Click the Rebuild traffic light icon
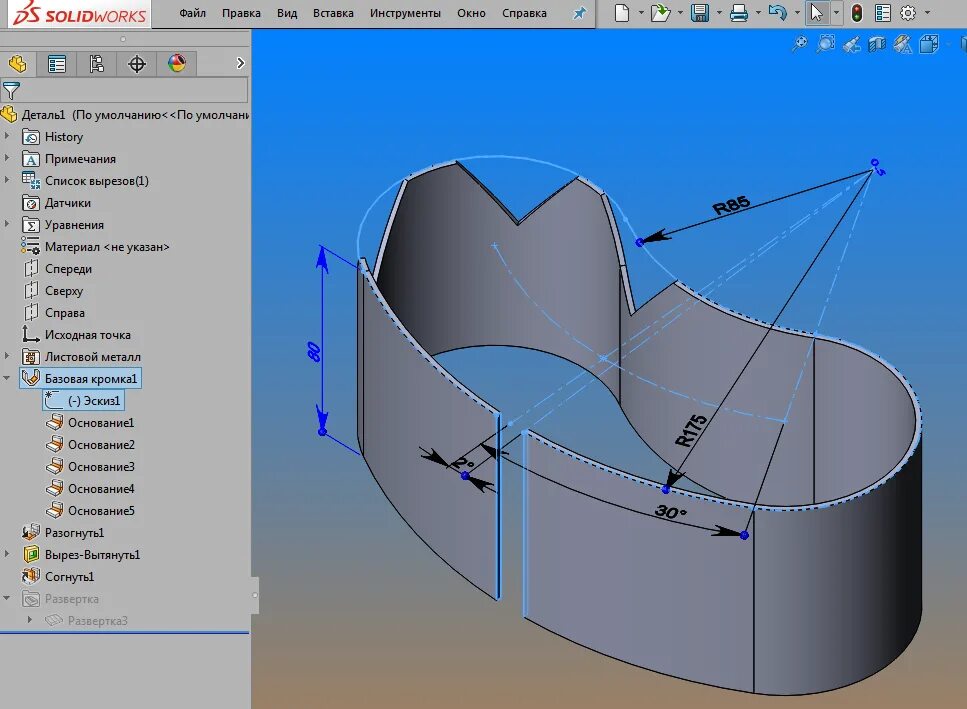Image resolution: width=967 pixels, height=709 pixels. pyautogui.click(x=857, y=12)
